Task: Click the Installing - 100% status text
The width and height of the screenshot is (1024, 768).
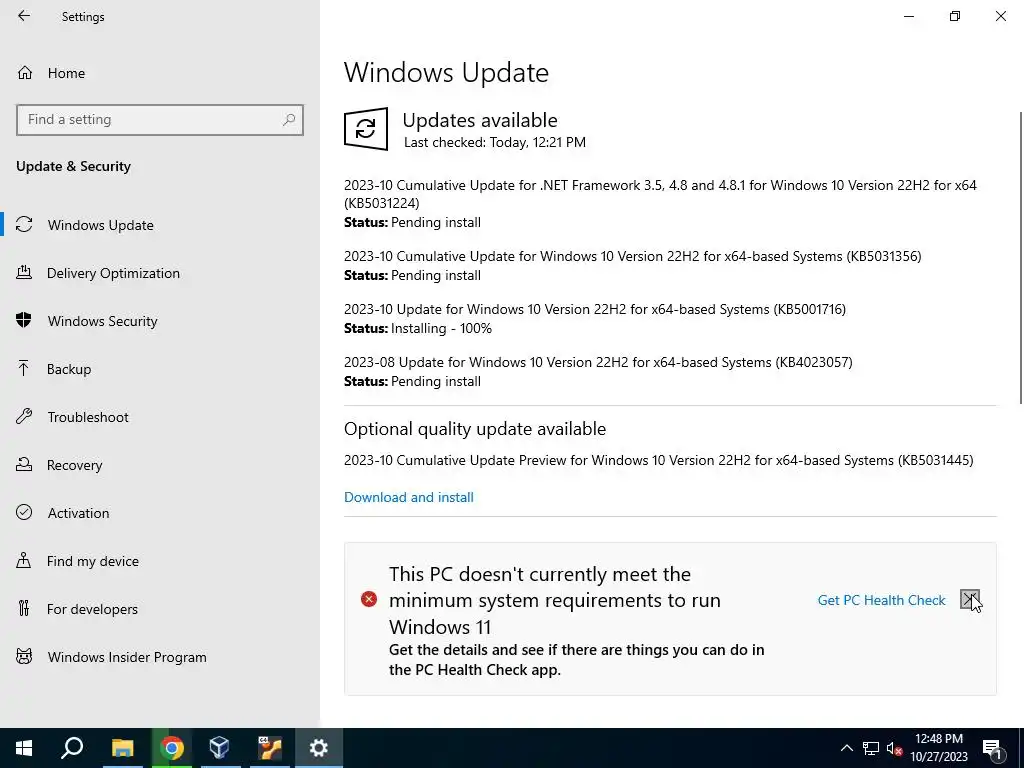Action: point(441,328)
